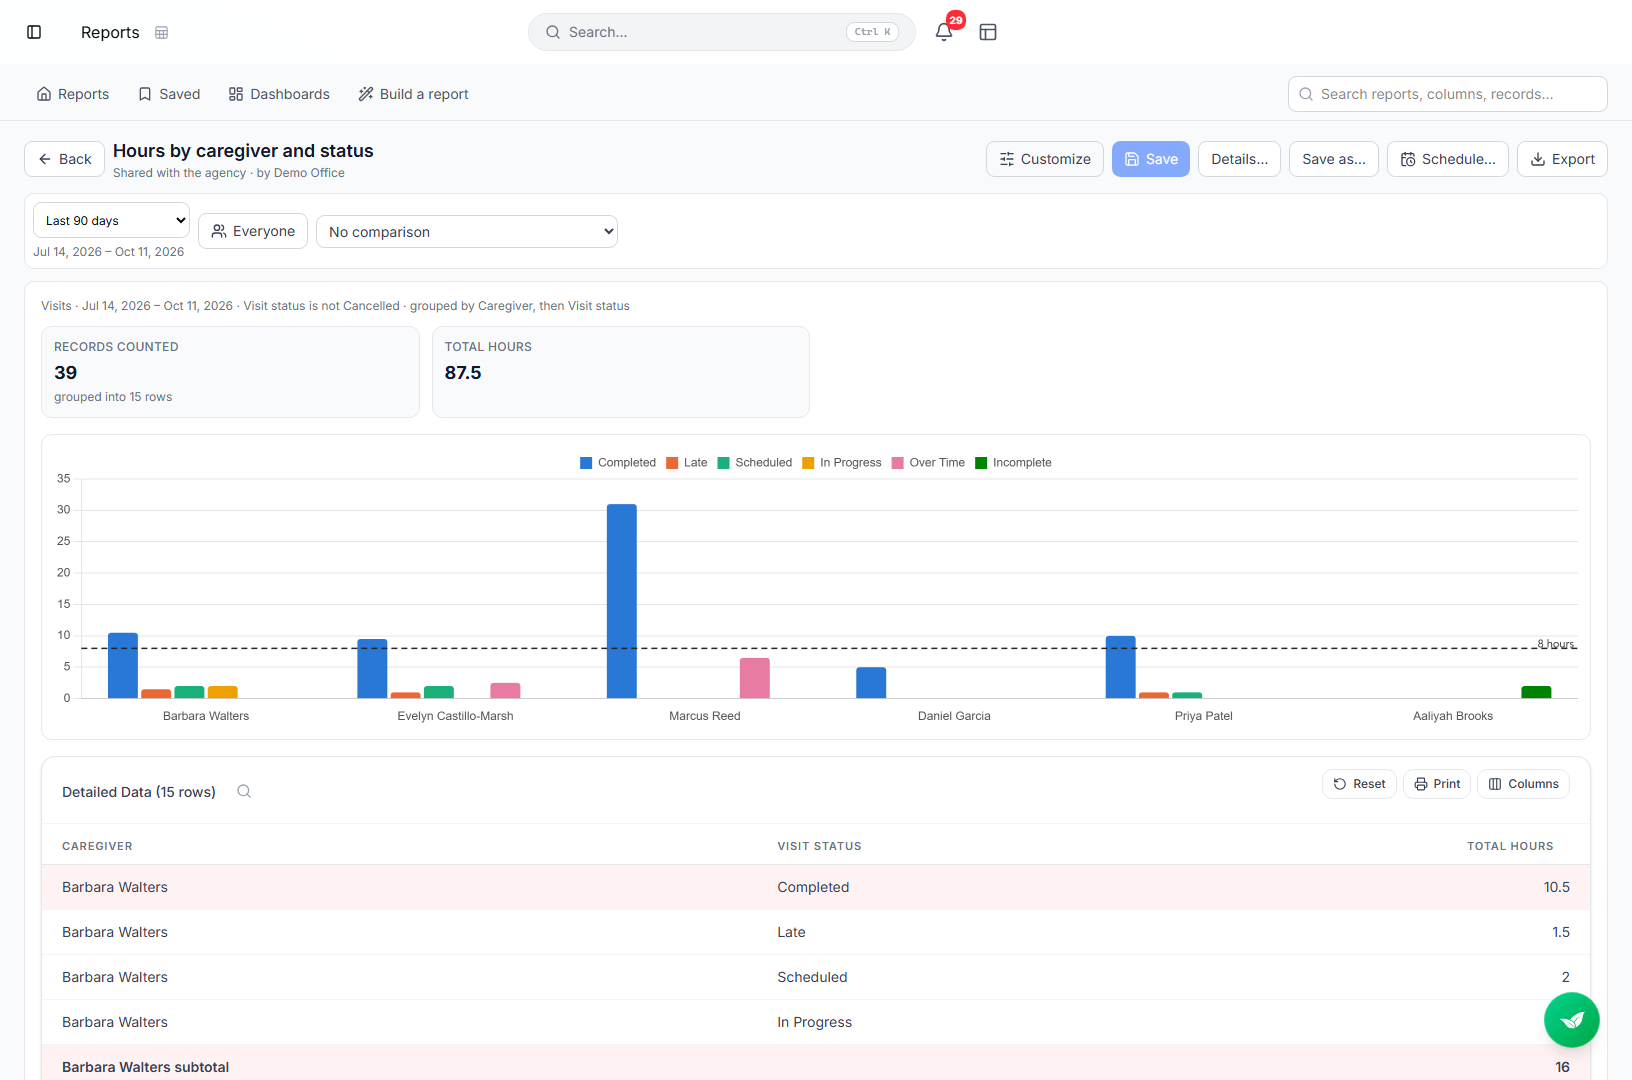1632x1080 pixels.
Task: Click the Back arrow button
Action: [64, 159]
